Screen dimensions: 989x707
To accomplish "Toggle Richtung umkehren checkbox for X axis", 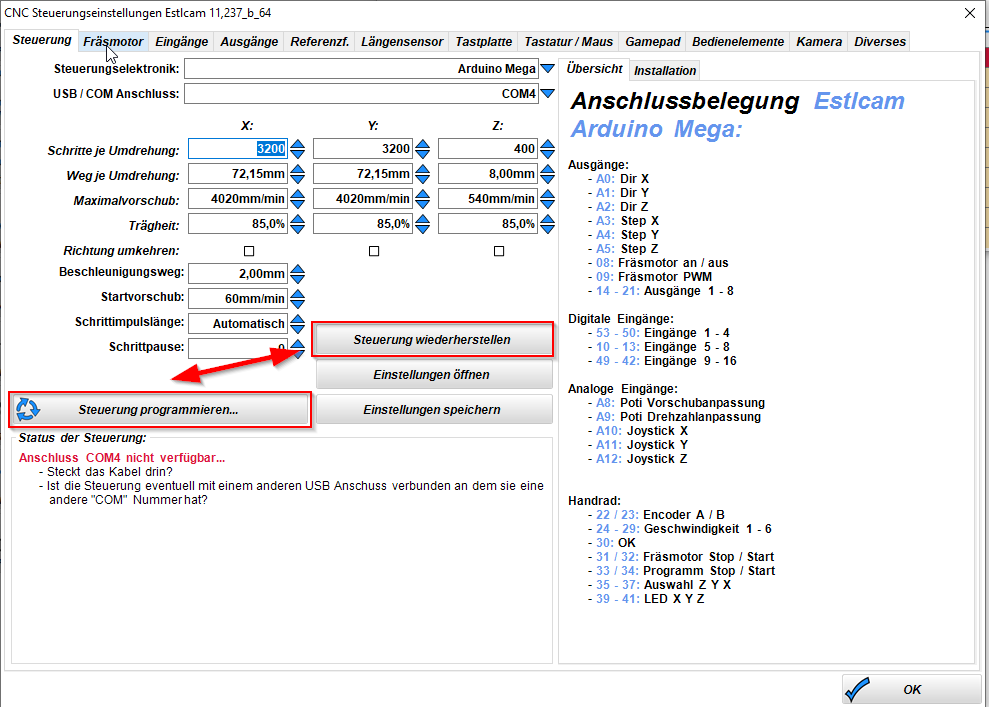I will (x=249, y=251).
